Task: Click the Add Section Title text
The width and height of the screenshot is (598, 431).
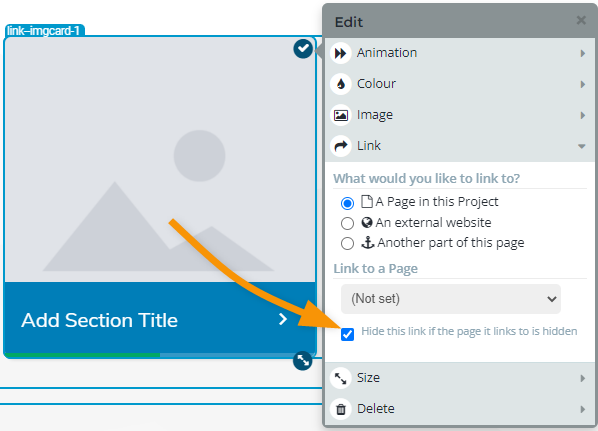Action: click(100, 320)
